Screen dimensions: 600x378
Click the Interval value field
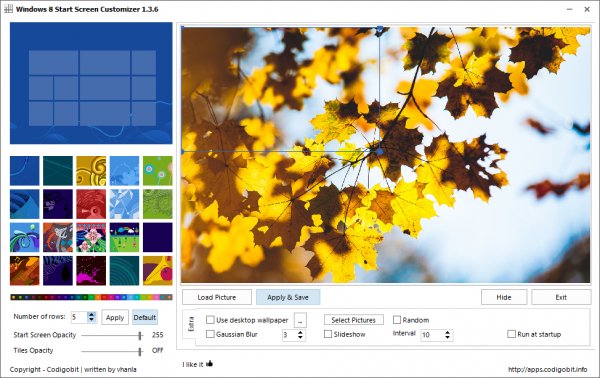click(x=432, y=335)
